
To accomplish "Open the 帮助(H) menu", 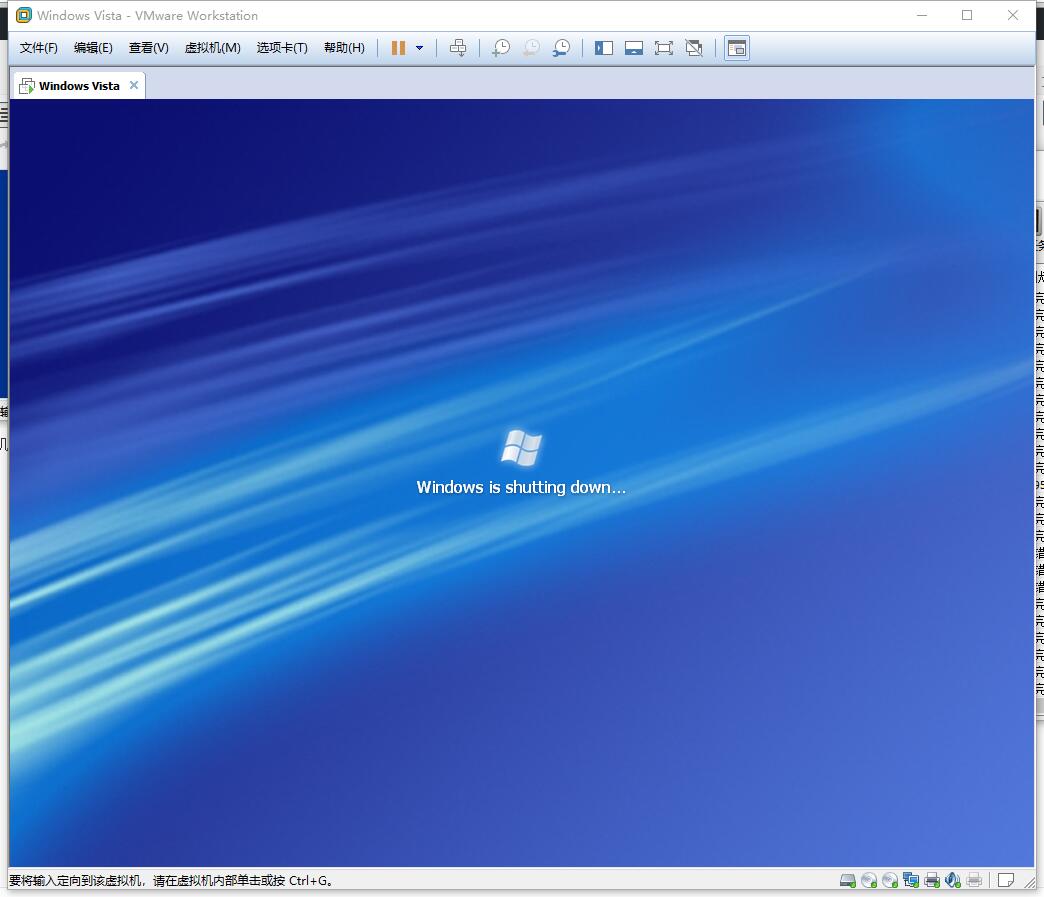I will coord(344,48).
